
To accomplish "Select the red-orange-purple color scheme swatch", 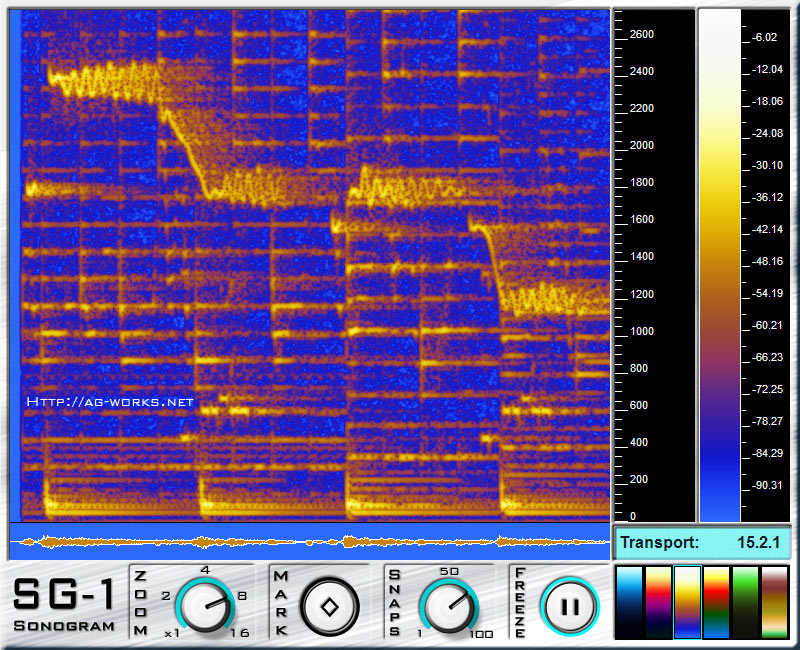I will coord(658,603).
